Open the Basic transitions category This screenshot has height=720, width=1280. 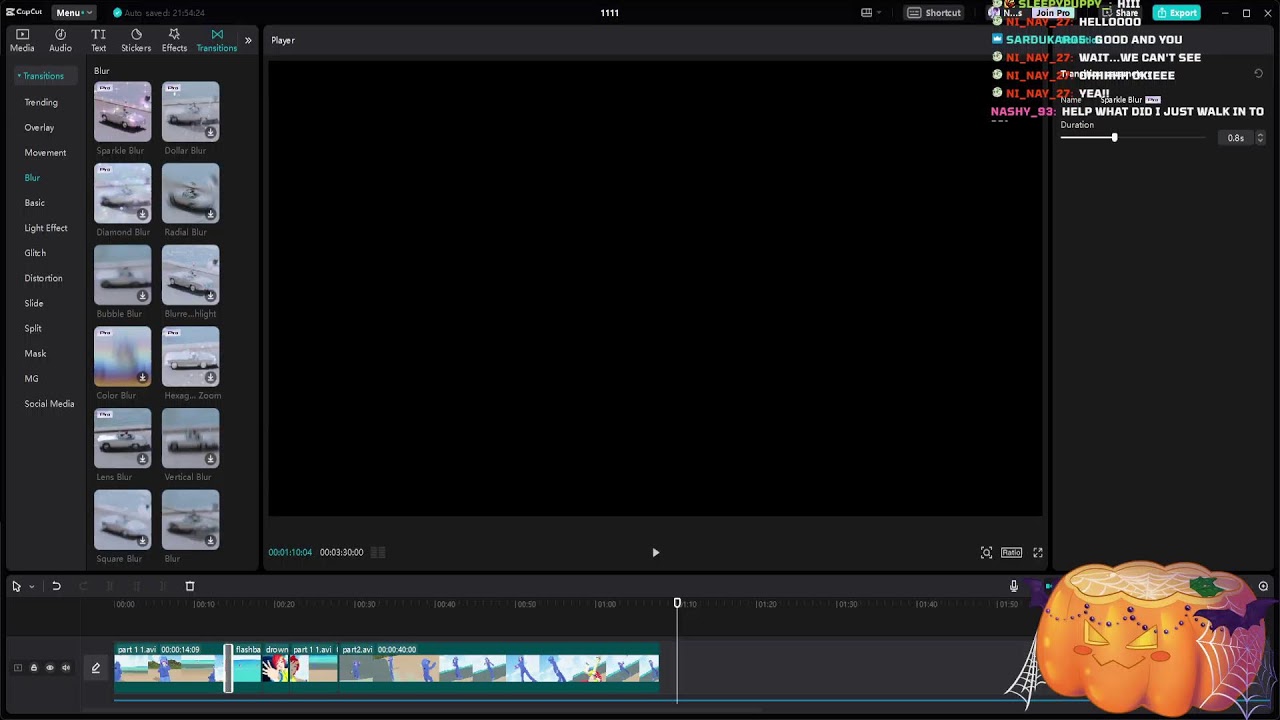coord(34,202)
